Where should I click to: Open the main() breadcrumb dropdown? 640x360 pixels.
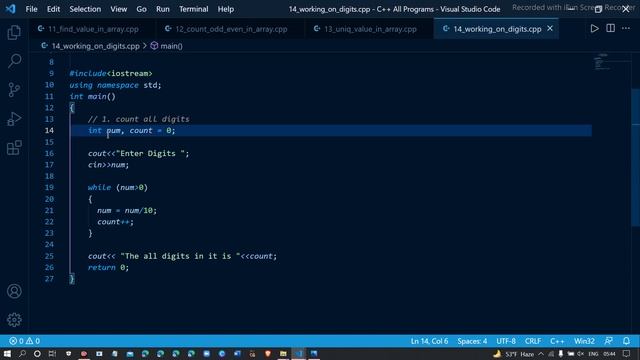tap(171, 46)
